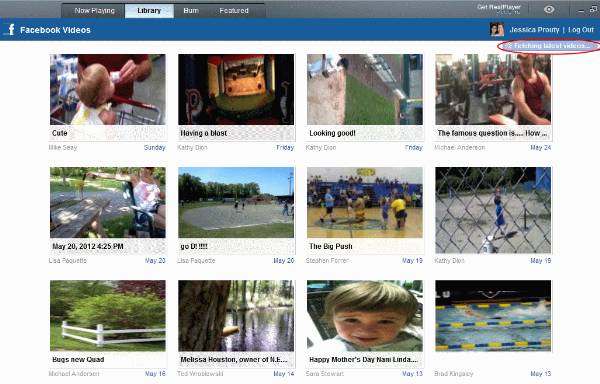Viewport: 600px width, 384px height.
Task: Open the Bugs new Quad video thumbnail
Action: (x=108, y=316)
